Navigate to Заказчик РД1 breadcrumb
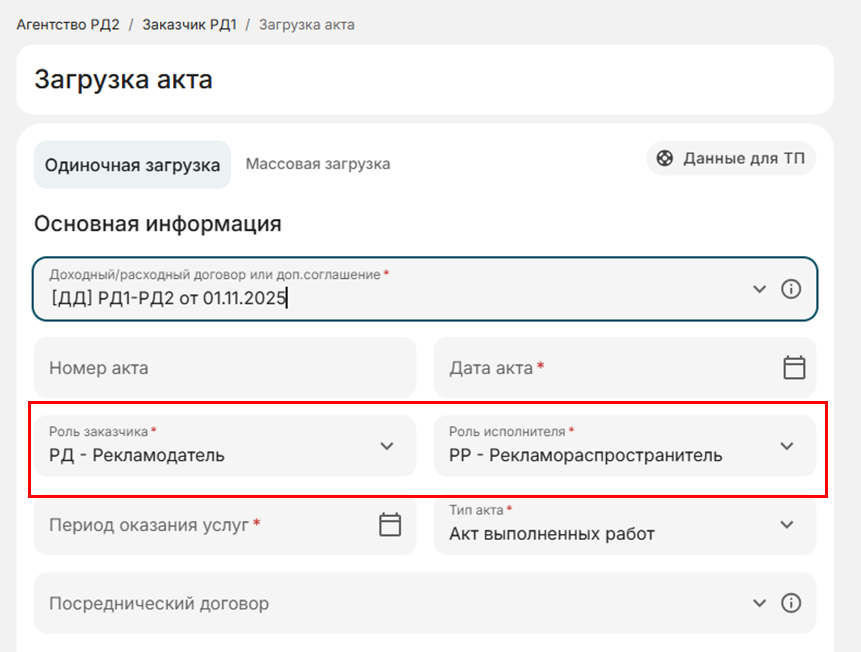 (189, 24)
